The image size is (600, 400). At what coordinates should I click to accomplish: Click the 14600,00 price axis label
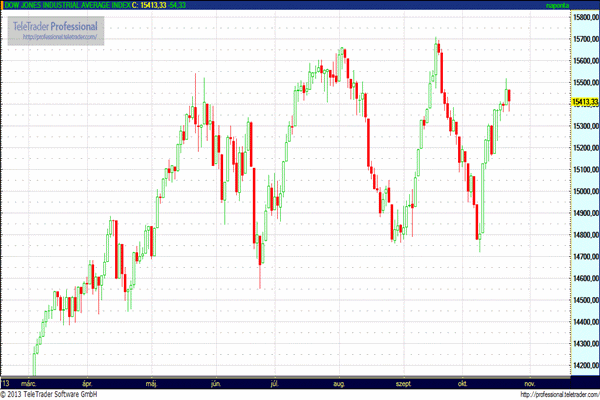584,278
